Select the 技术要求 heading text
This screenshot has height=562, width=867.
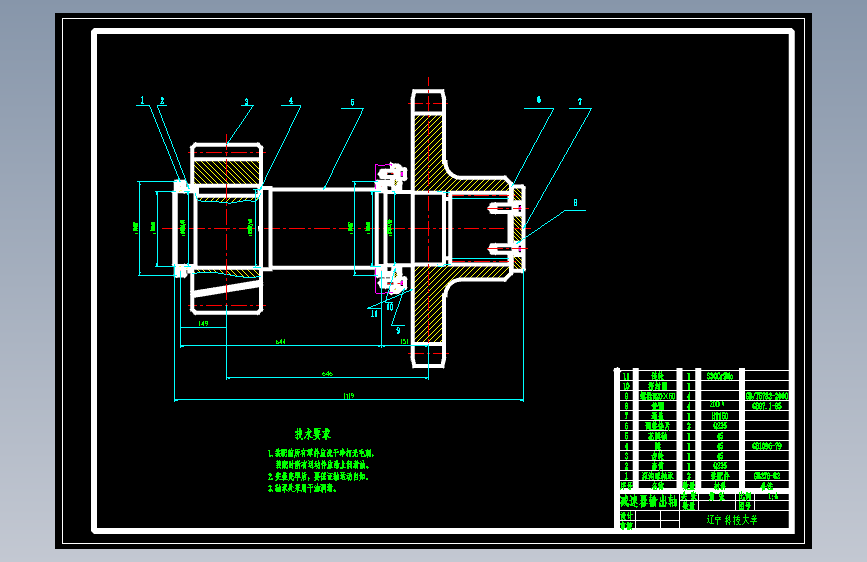click(313, 434)
